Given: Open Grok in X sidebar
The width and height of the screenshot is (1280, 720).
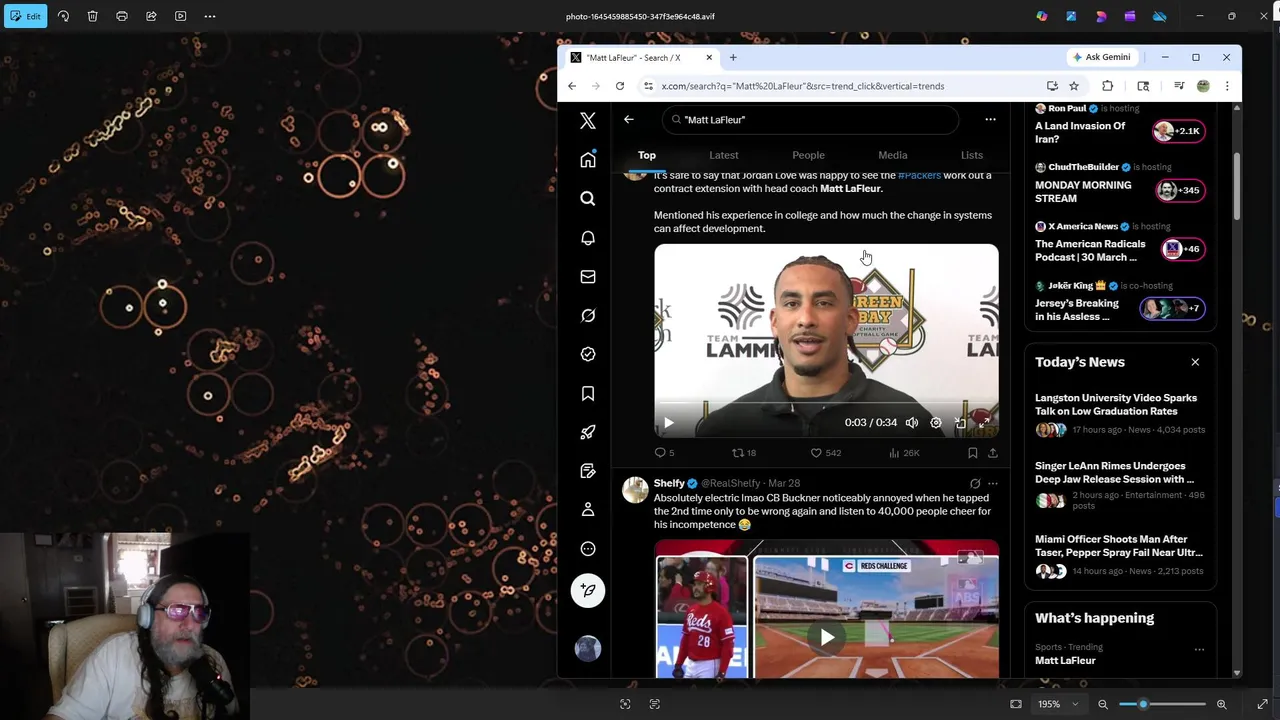Looking at the screenshot, I should pos(588,316).
